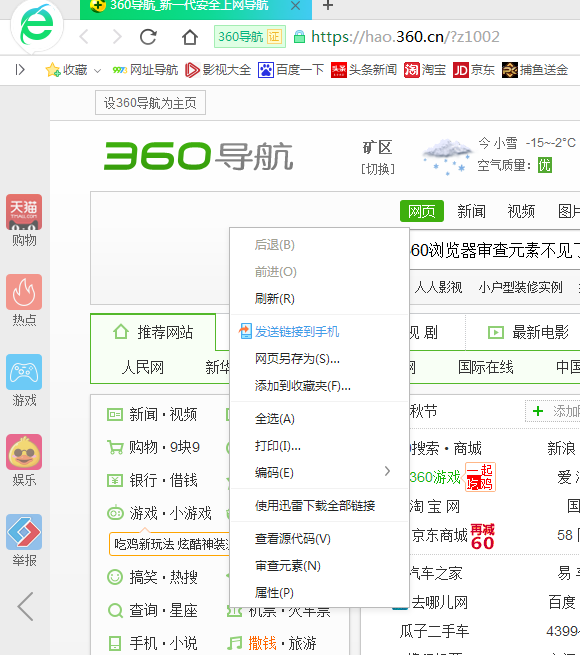The image size is (580, 655).
Task: Expand the 收藏 dropdown arrow
Action: [x=97, y=71]
